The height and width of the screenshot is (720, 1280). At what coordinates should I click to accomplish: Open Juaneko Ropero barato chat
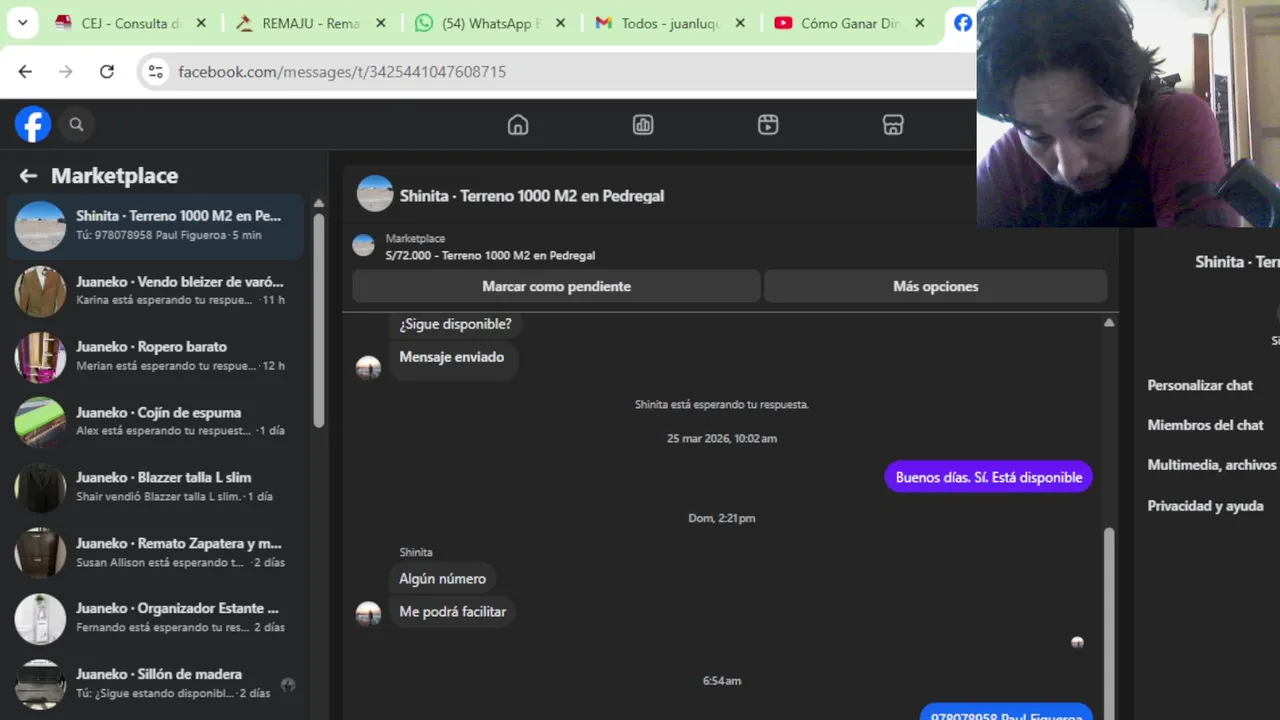pos(155,357)
